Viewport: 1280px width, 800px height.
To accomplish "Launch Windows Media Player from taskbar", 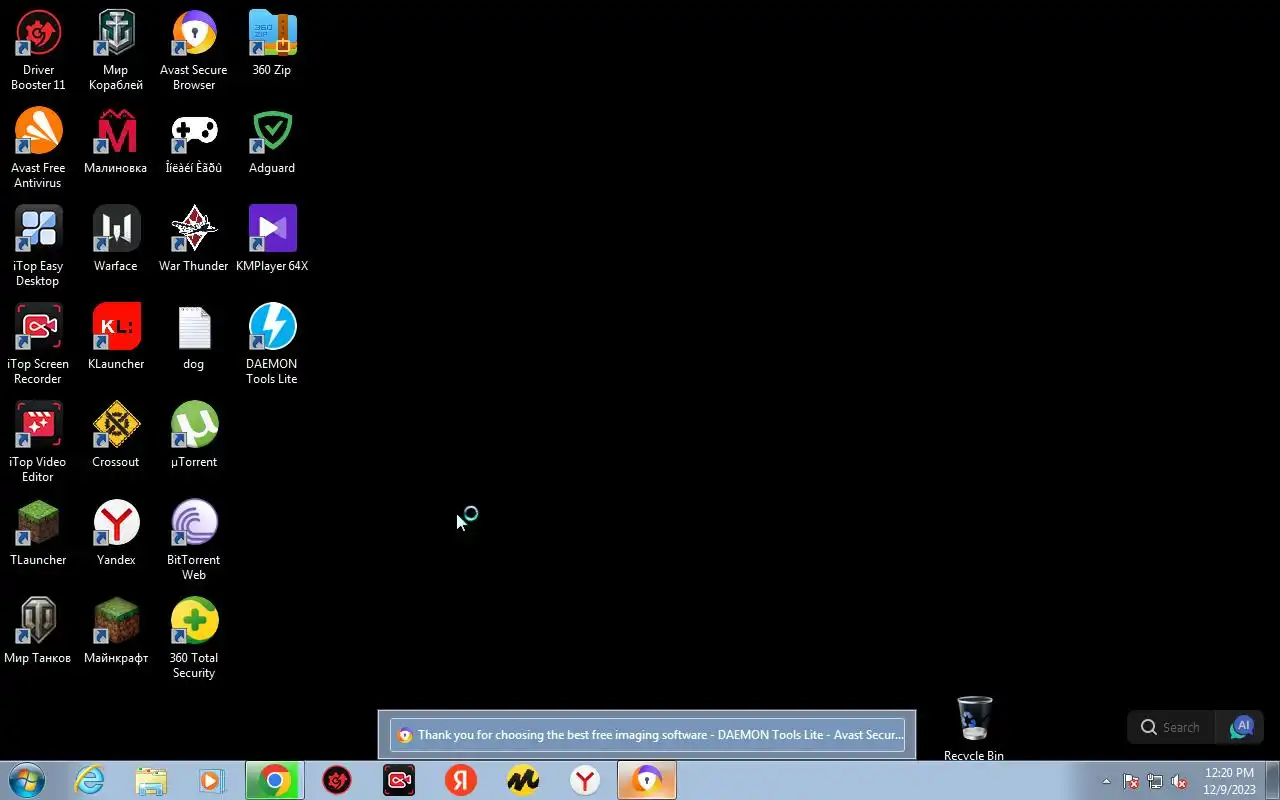I will coord(212,780).
